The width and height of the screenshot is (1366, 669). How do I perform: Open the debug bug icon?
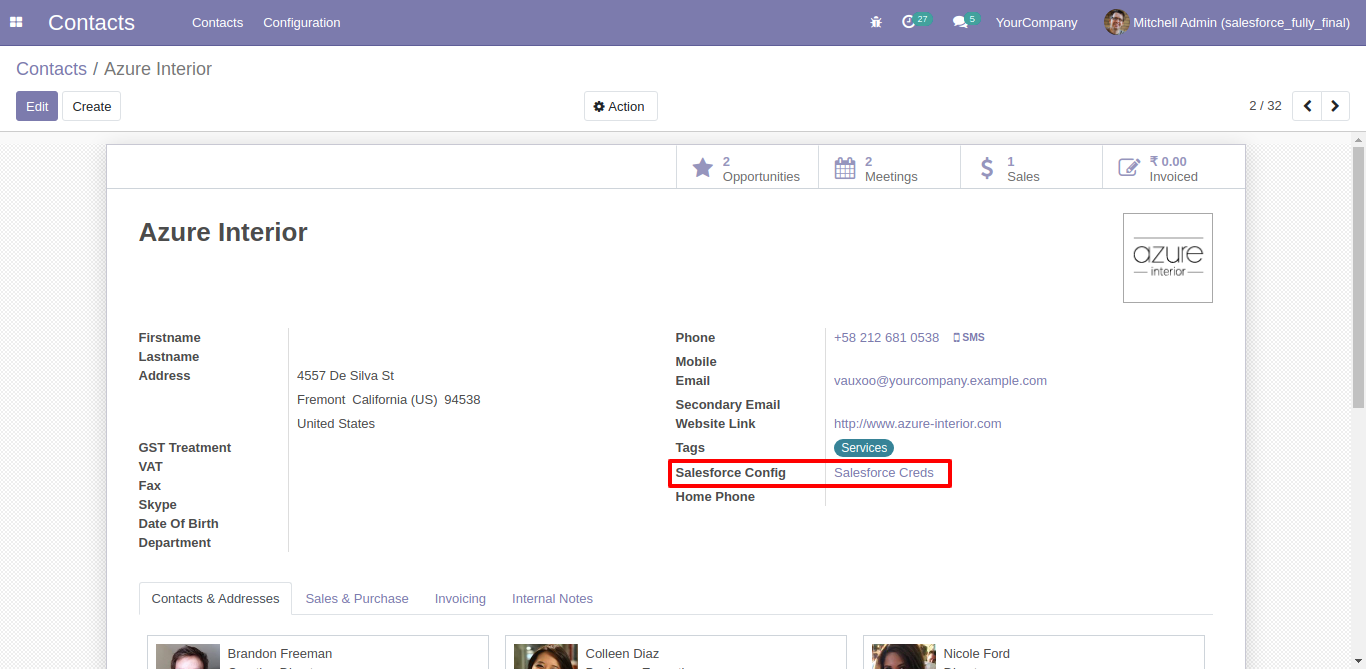[876, 22]
